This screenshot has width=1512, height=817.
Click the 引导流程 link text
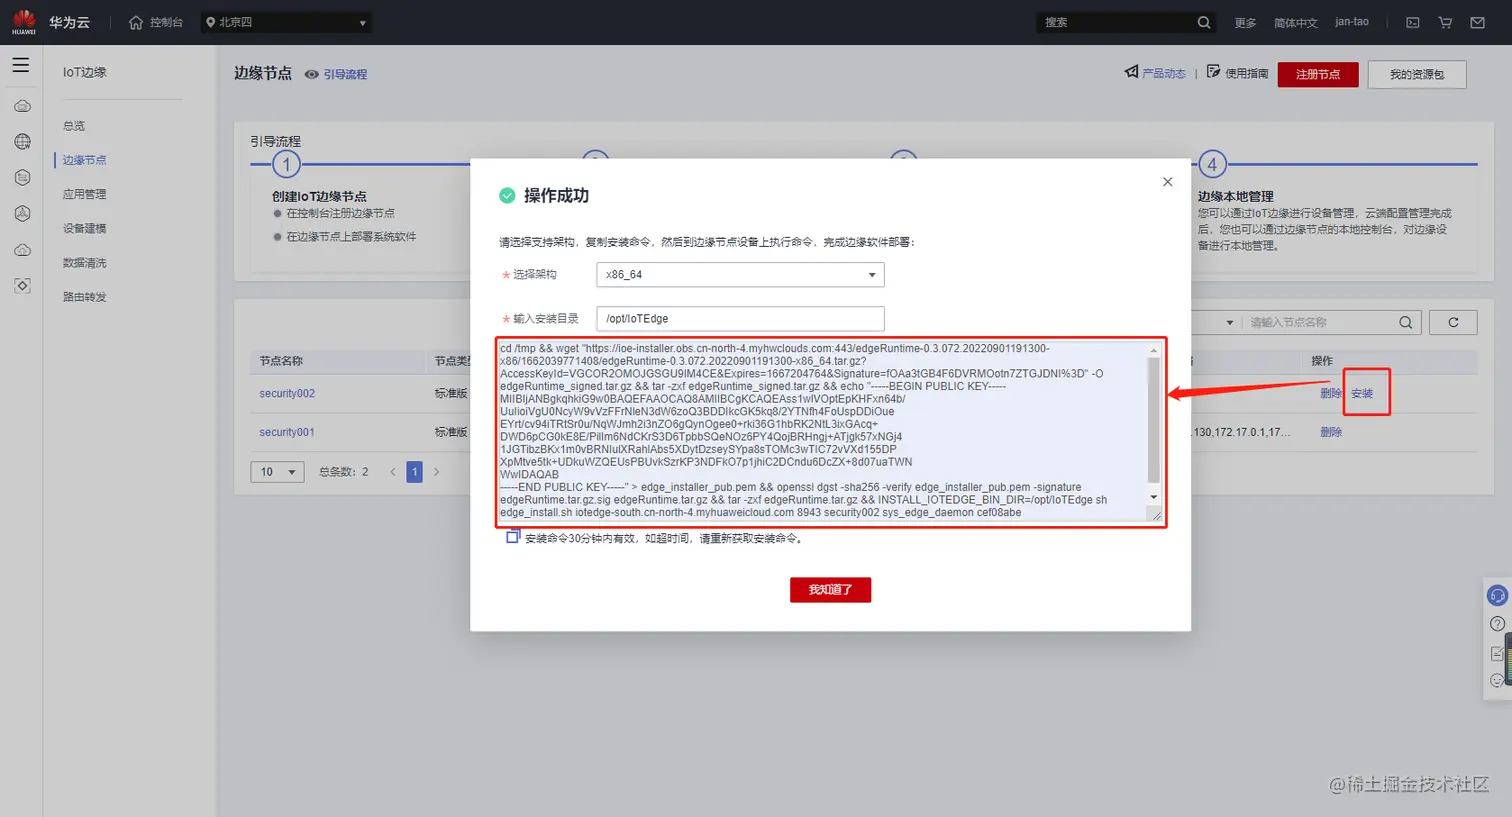[x=345, y=74]
